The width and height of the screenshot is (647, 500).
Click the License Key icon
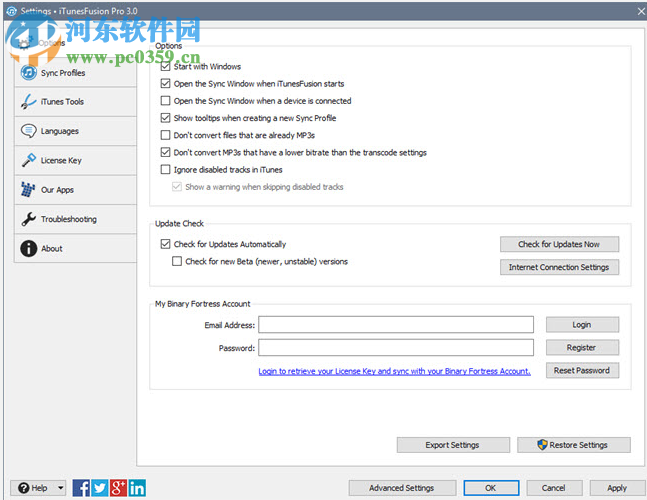pos(28,160)
